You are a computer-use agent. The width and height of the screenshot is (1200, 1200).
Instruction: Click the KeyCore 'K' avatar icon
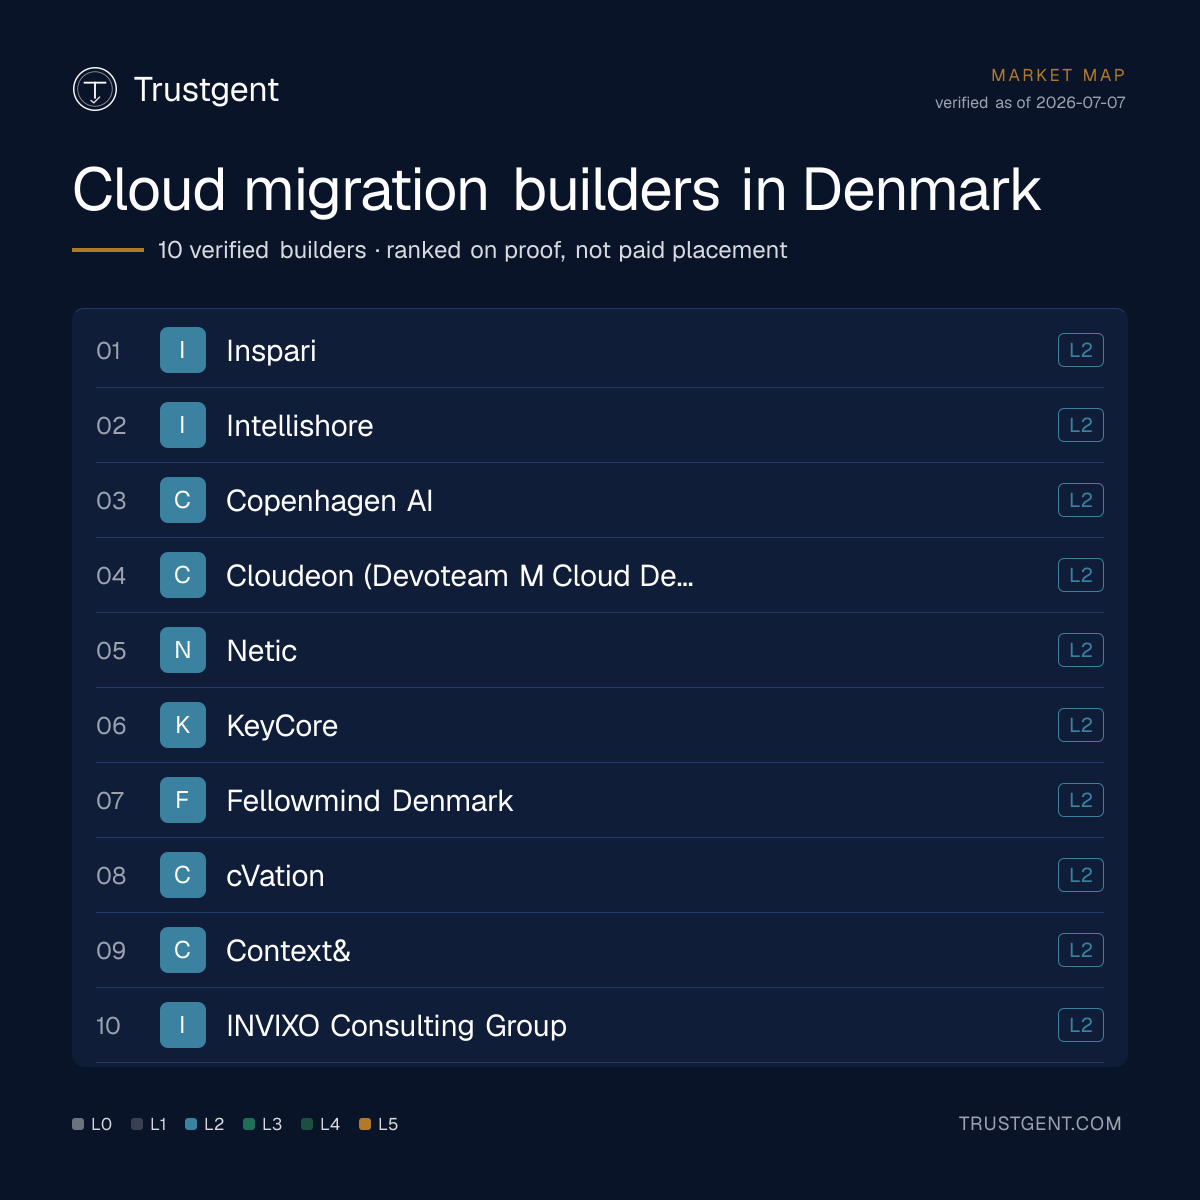(183, 725)
